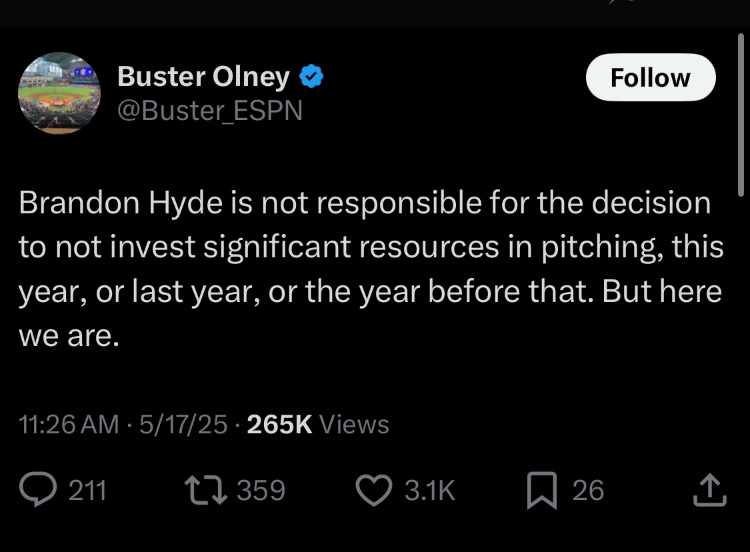Screen dimensions: 750x552
Task: Click the blue verified badge
Action: [x=311, y=77]
